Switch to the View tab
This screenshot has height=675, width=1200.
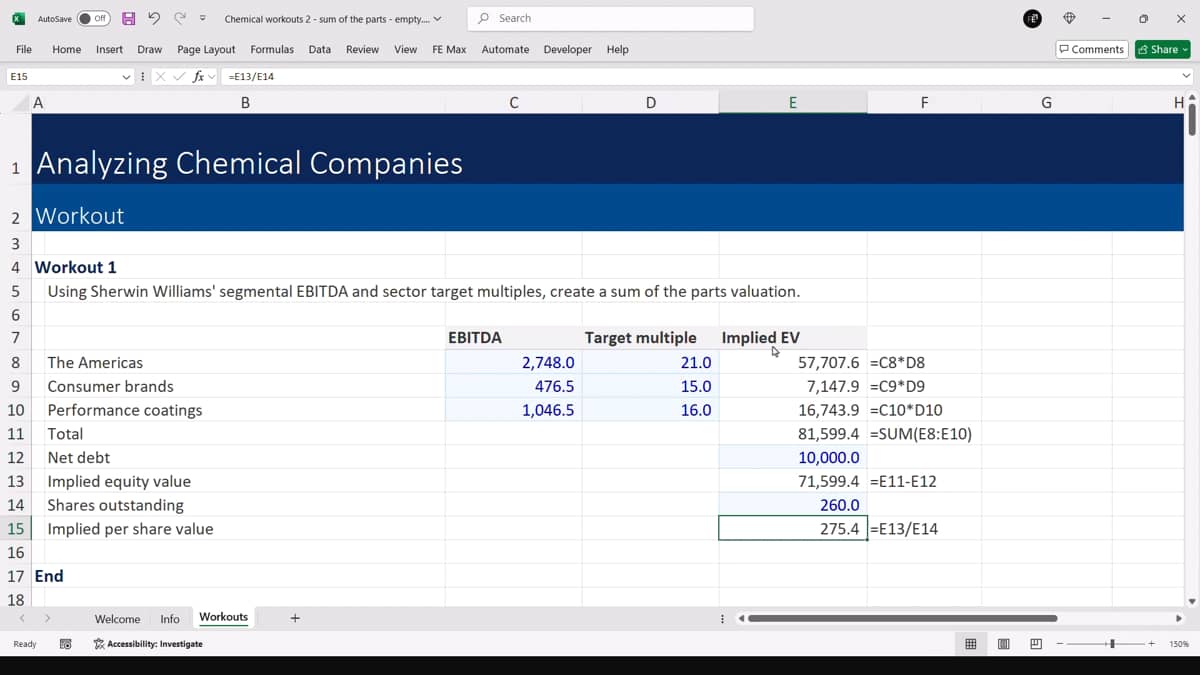tap(406, 49)
